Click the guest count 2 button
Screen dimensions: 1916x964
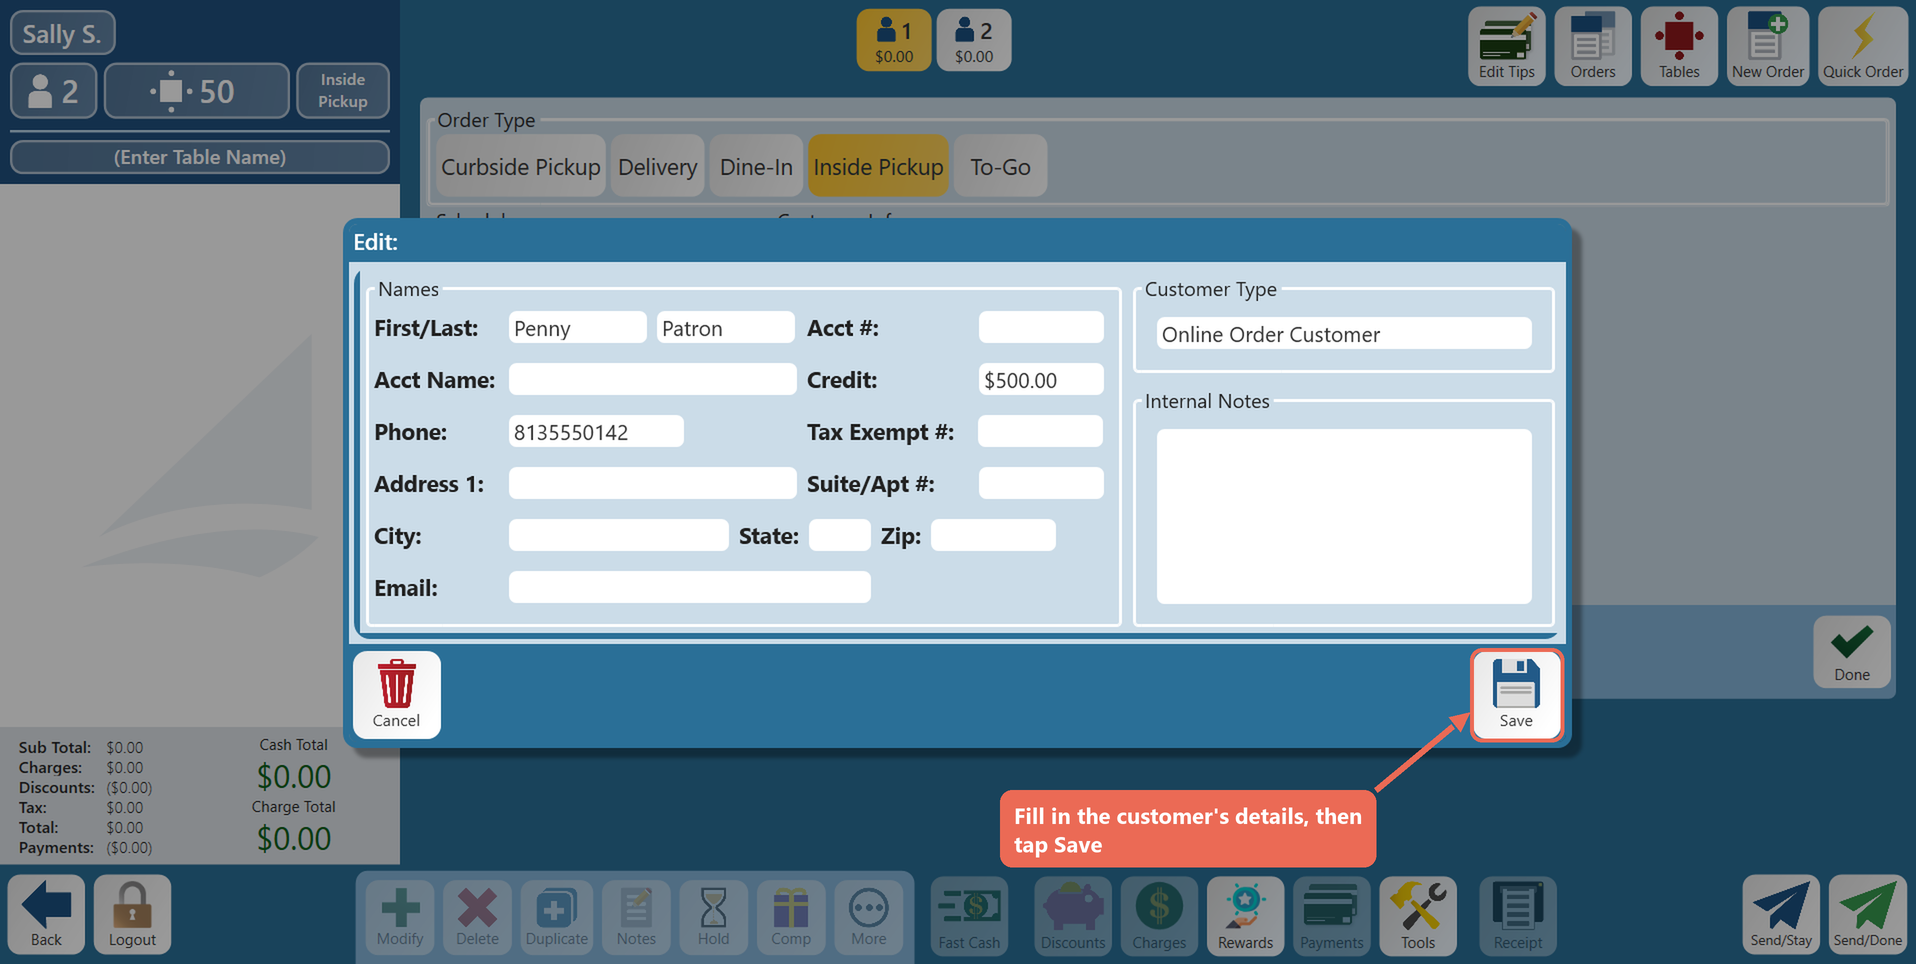[x=54, y=91]
